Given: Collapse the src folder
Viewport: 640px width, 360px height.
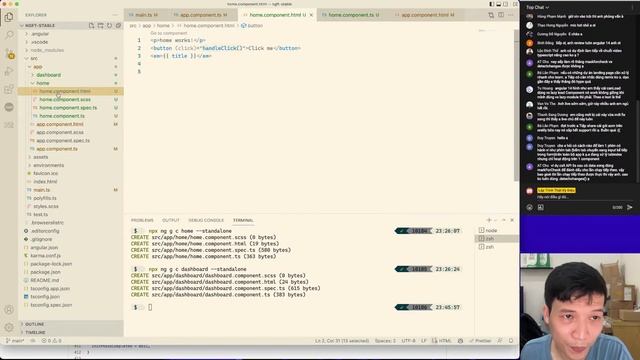Looking at the screenshot, I should [x=33, y=58].
